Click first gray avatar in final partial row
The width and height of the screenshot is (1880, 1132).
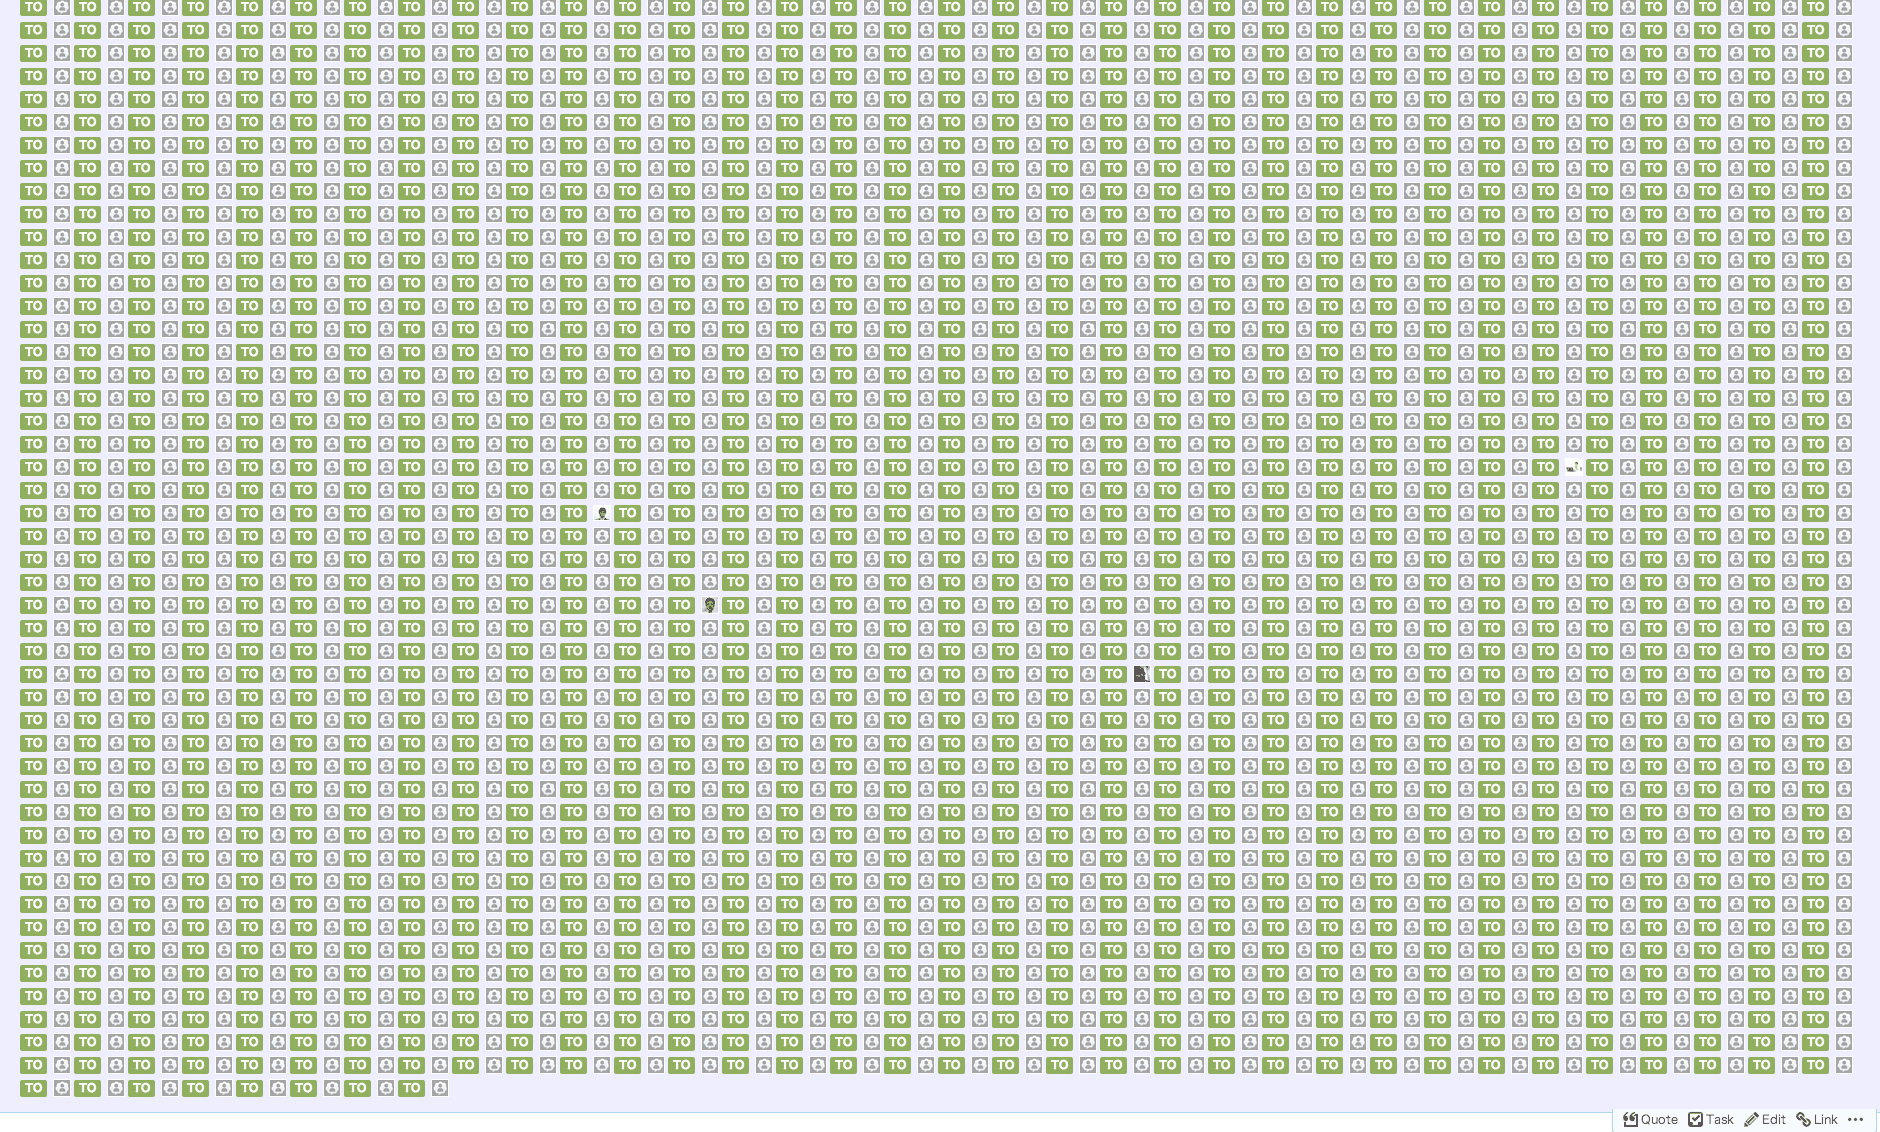(x=62, y=1088)
